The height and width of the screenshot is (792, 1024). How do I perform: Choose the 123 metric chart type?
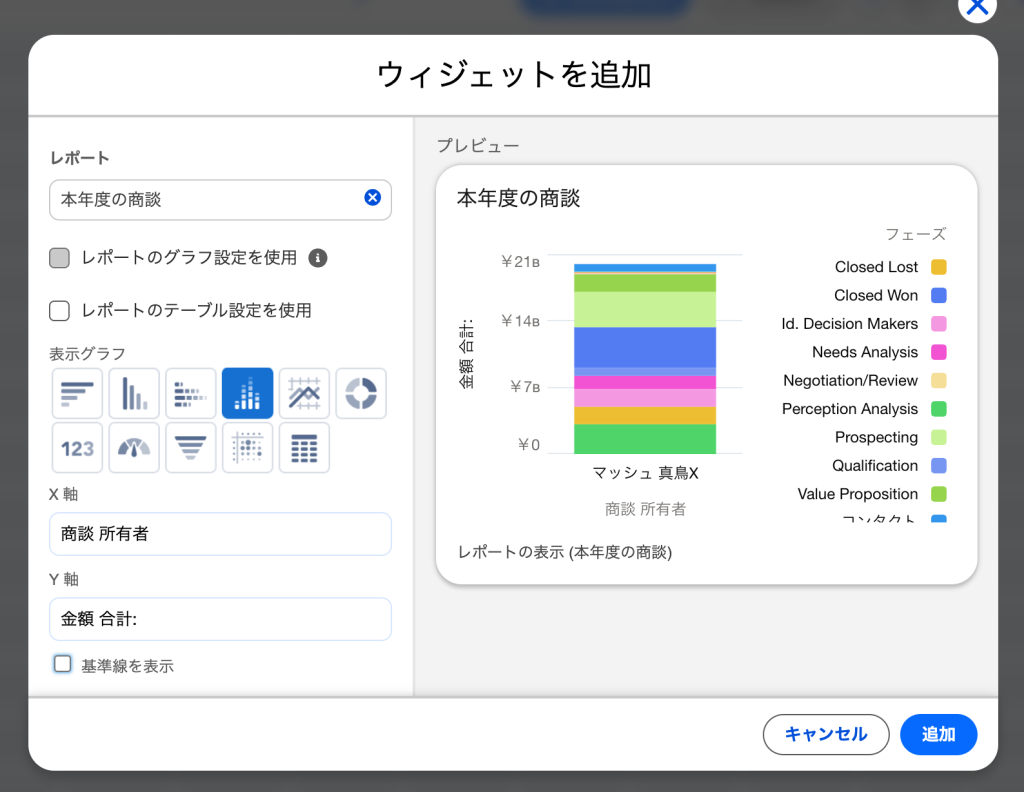(77, 448)
